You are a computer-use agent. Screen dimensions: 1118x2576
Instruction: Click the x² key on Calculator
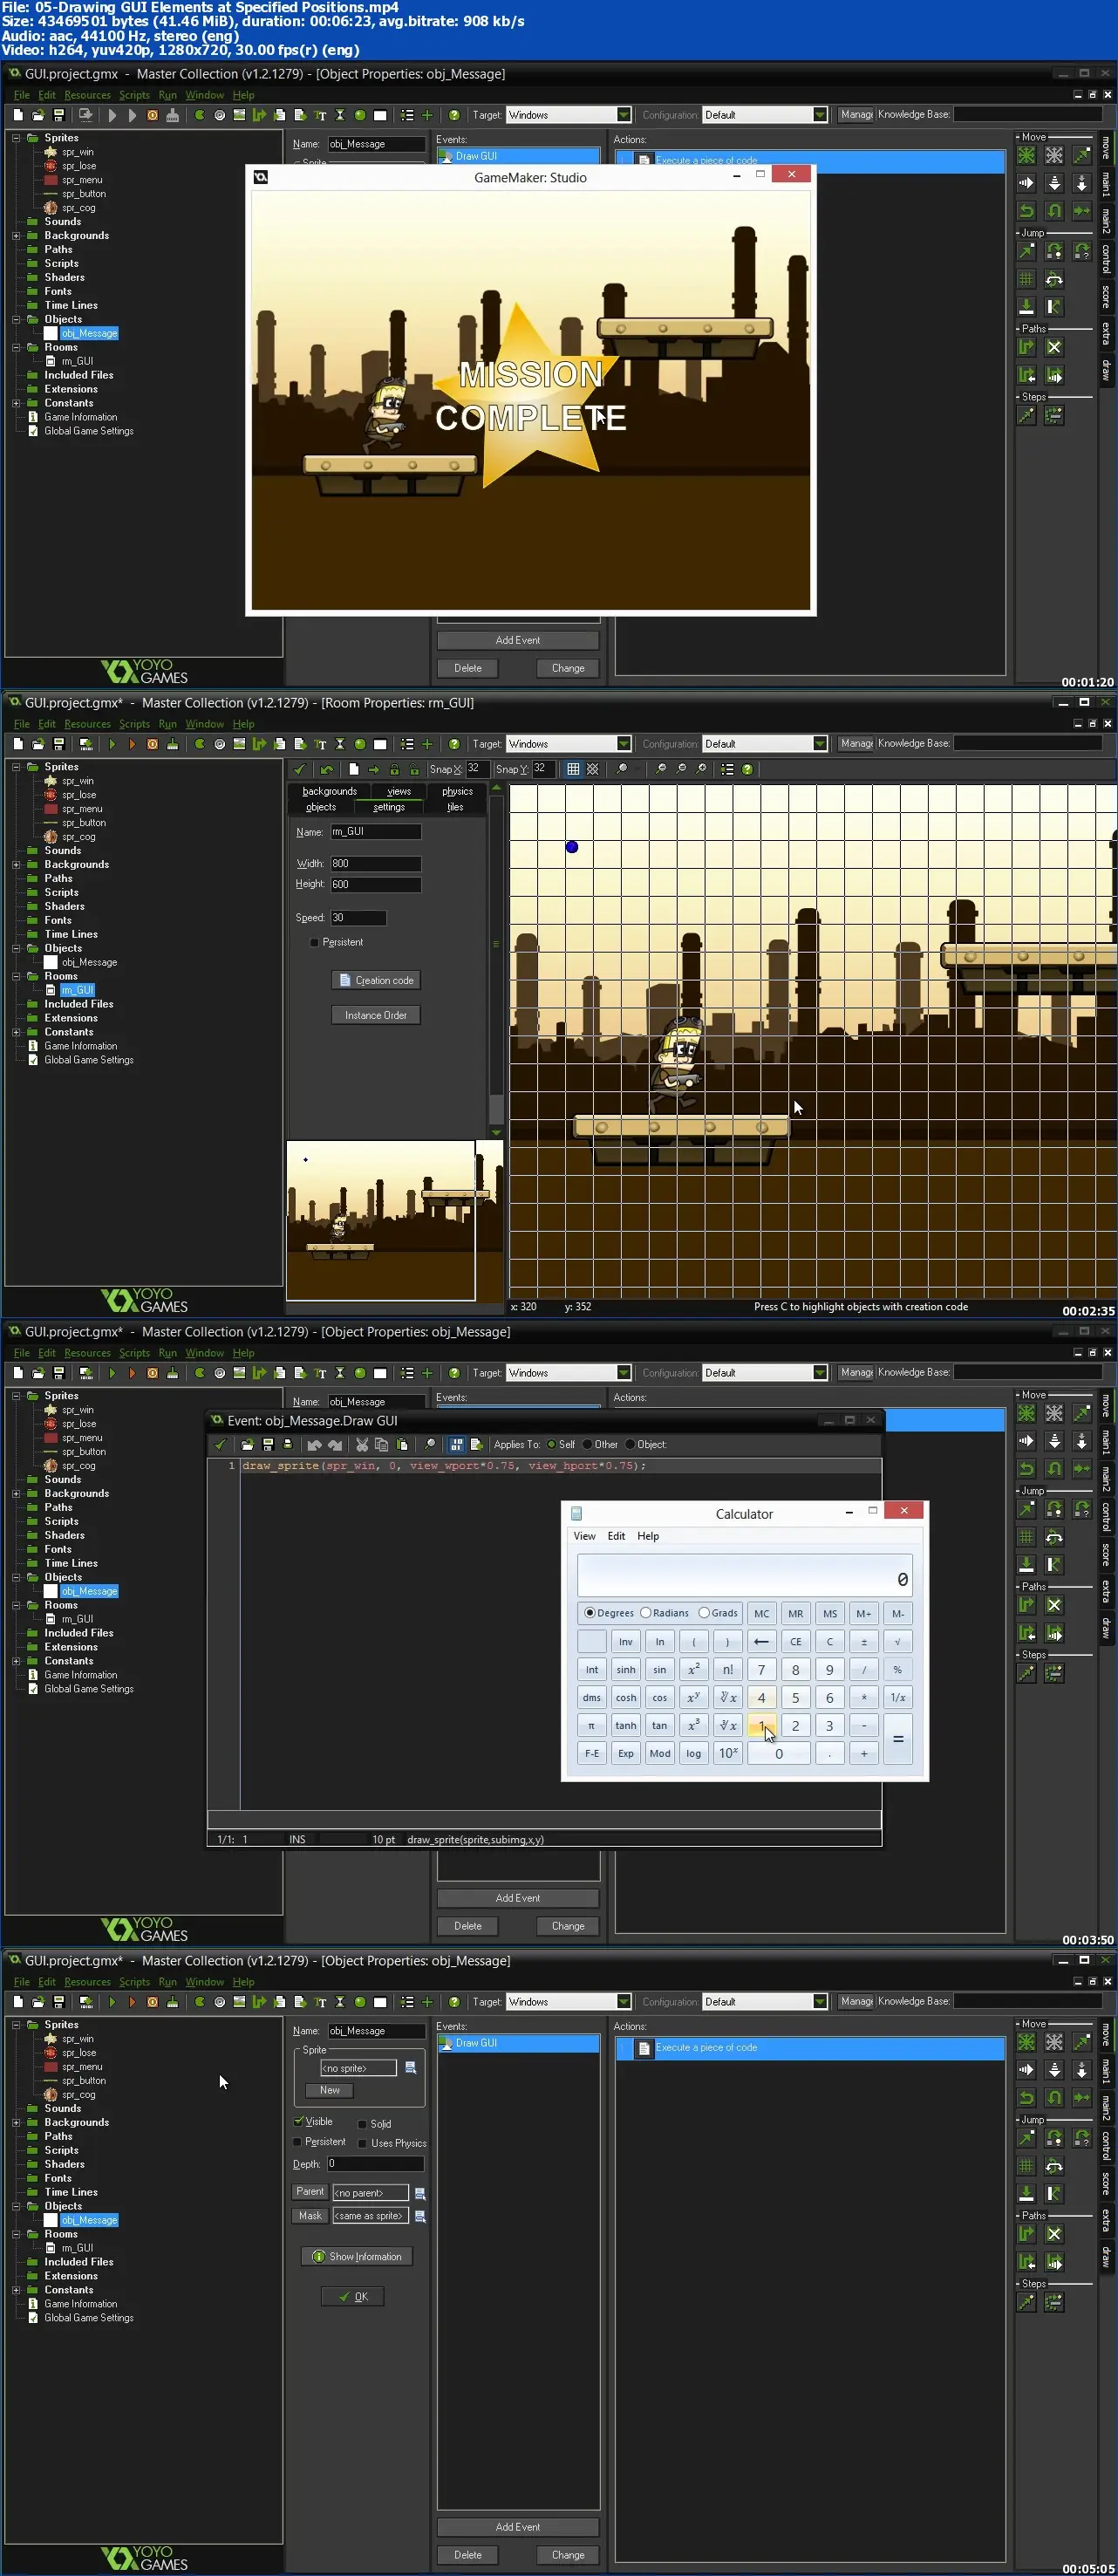click(693, 1669)
